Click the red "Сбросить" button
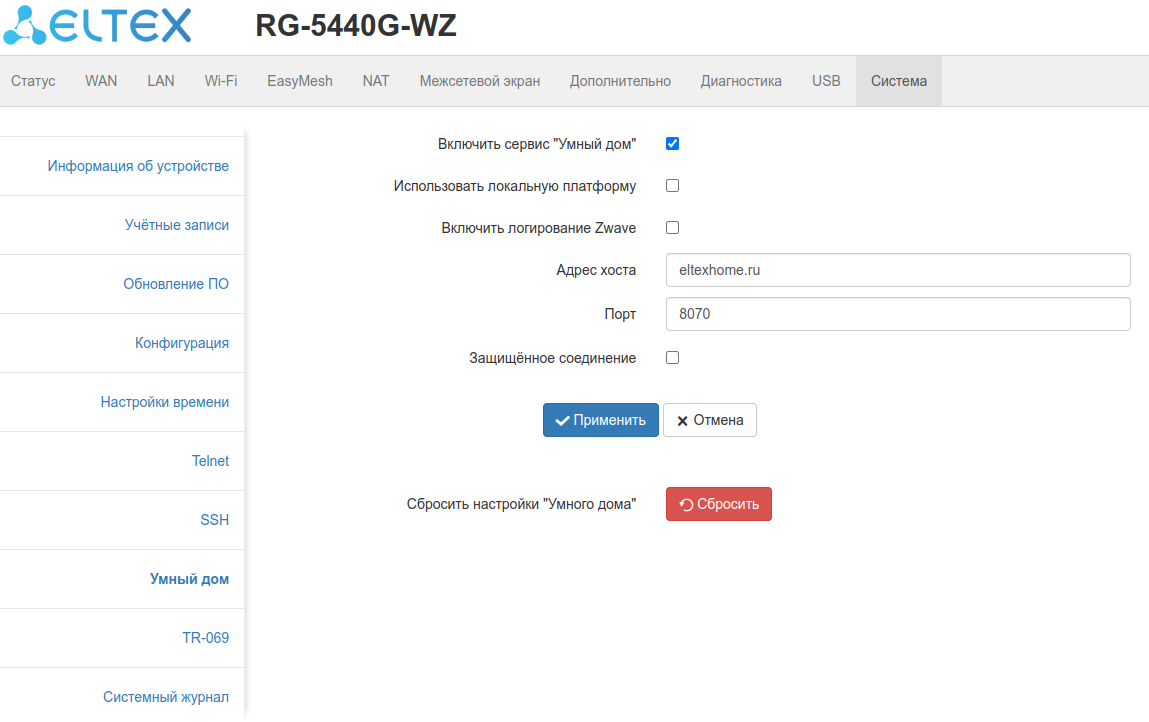The width and height of the screenshot is (1149, 722). coord(718,504)
